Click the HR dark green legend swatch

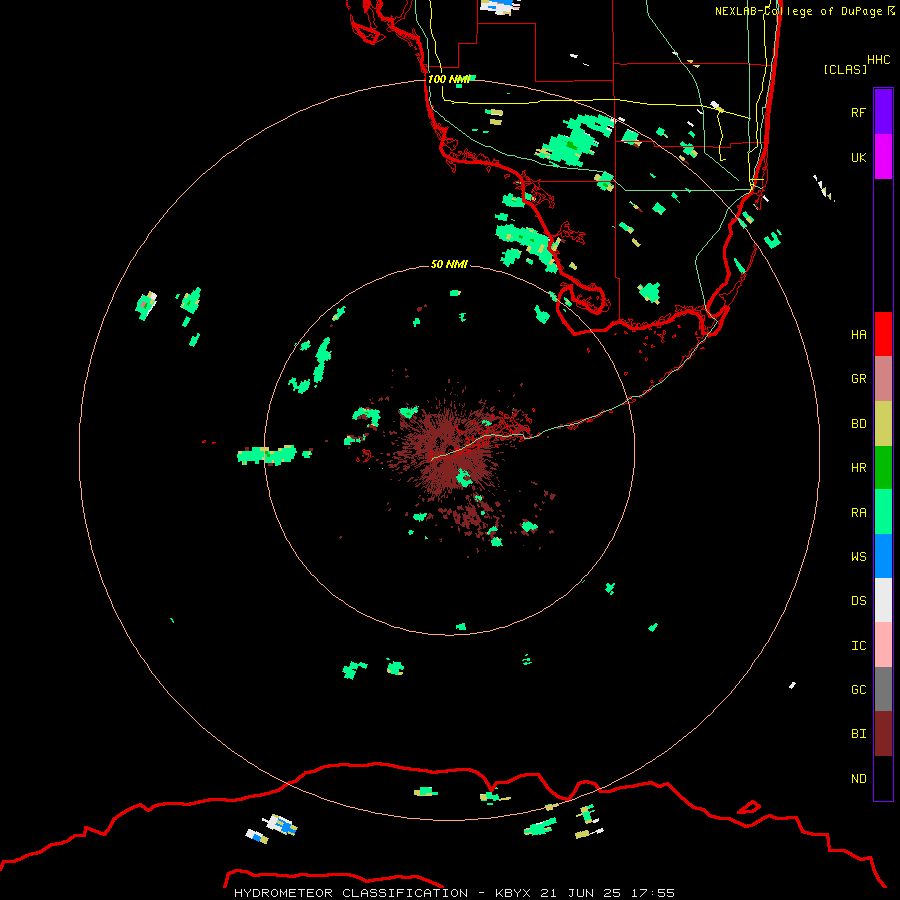tap(883, 468)
